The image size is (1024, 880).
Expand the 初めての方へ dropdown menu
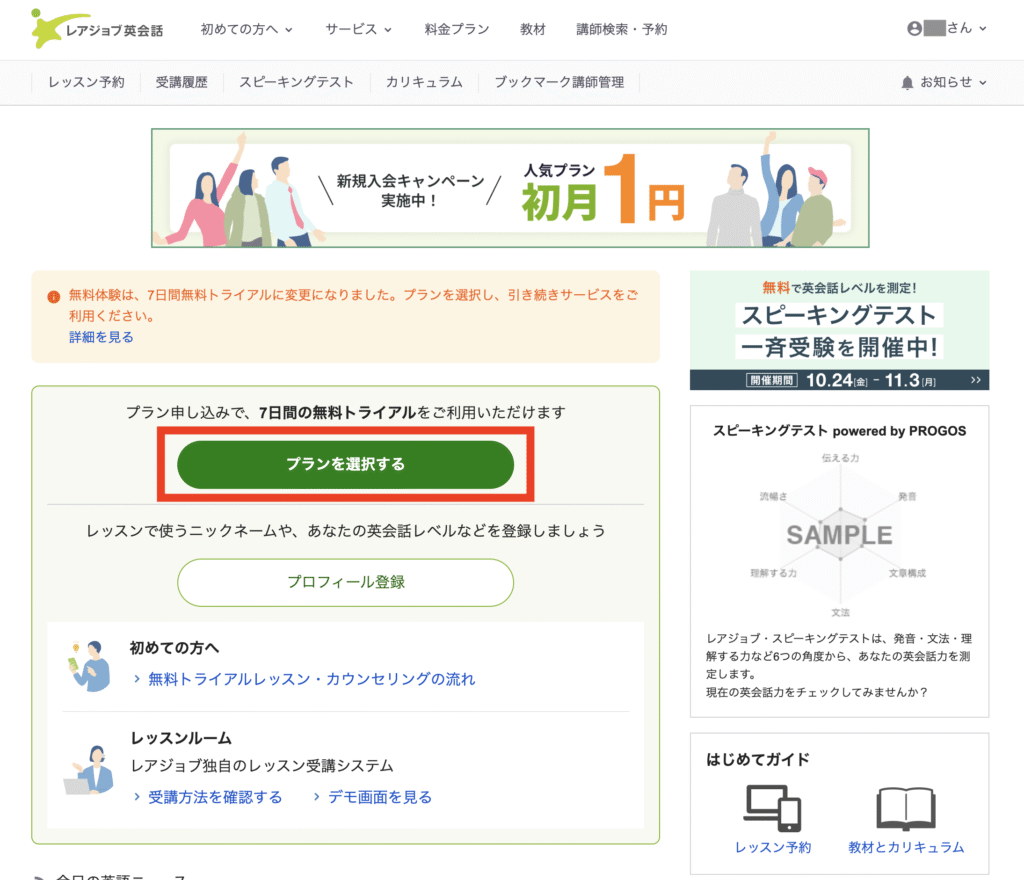click(x=246, y=29)
